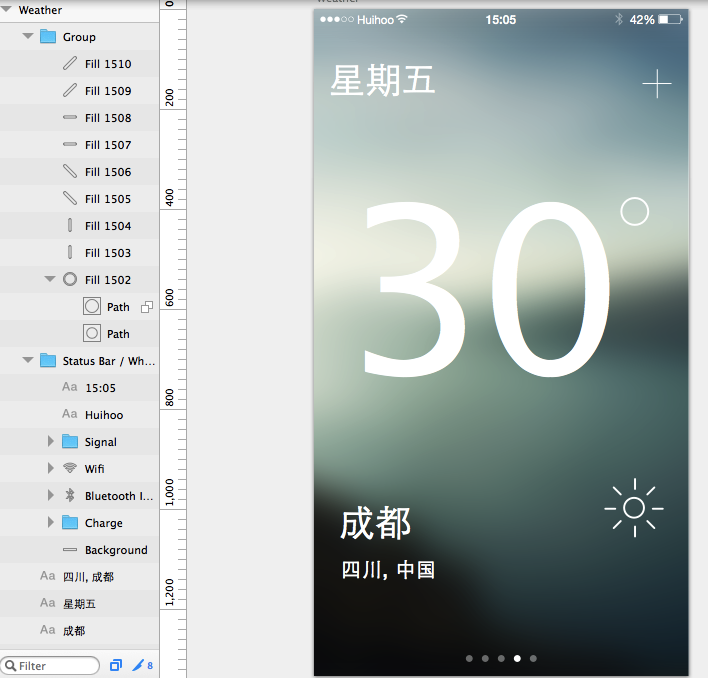Viewport: 708px width, 678px height.
Task: Select the Background layer in list
Action: pos(115,550)
